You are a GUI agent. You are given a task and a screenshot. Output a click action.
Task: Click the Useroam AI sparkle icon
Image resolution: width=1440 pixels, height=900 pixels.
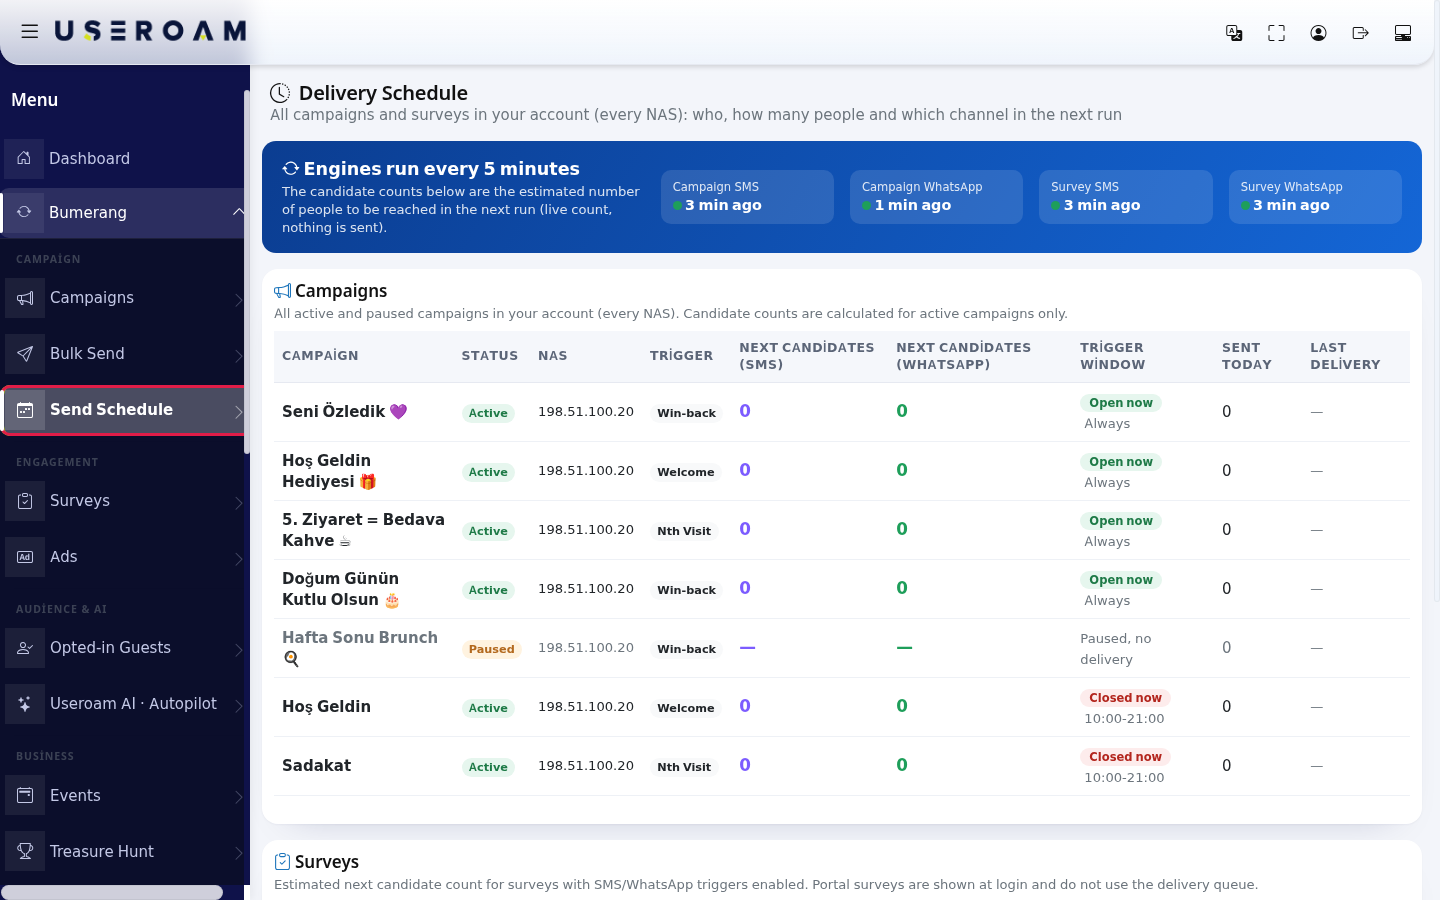point(25,704)
